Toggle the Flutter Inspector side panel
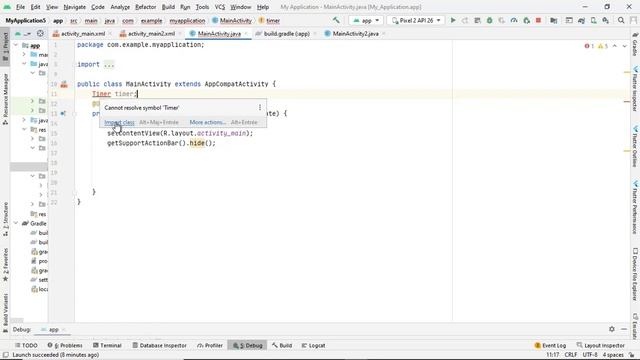The height and width of the screenshot is (360, 640). point(635,89)
